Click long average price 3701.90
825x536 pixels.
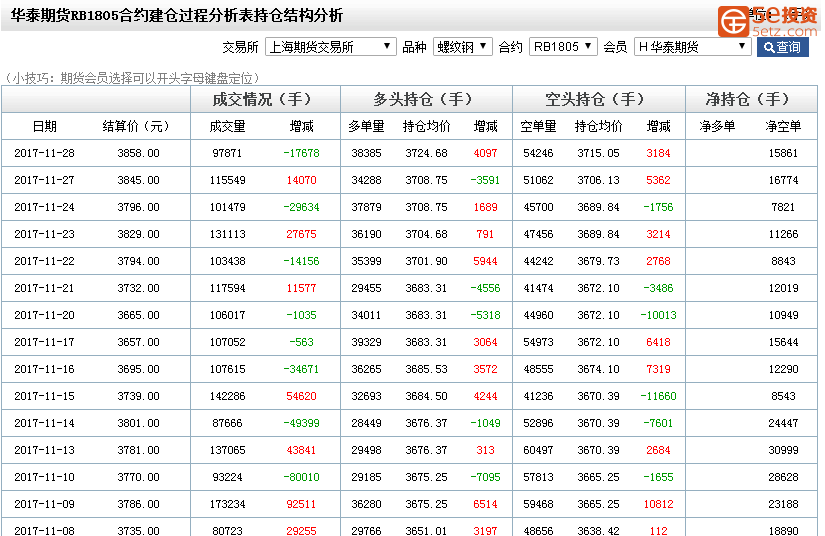click(426, 261)
